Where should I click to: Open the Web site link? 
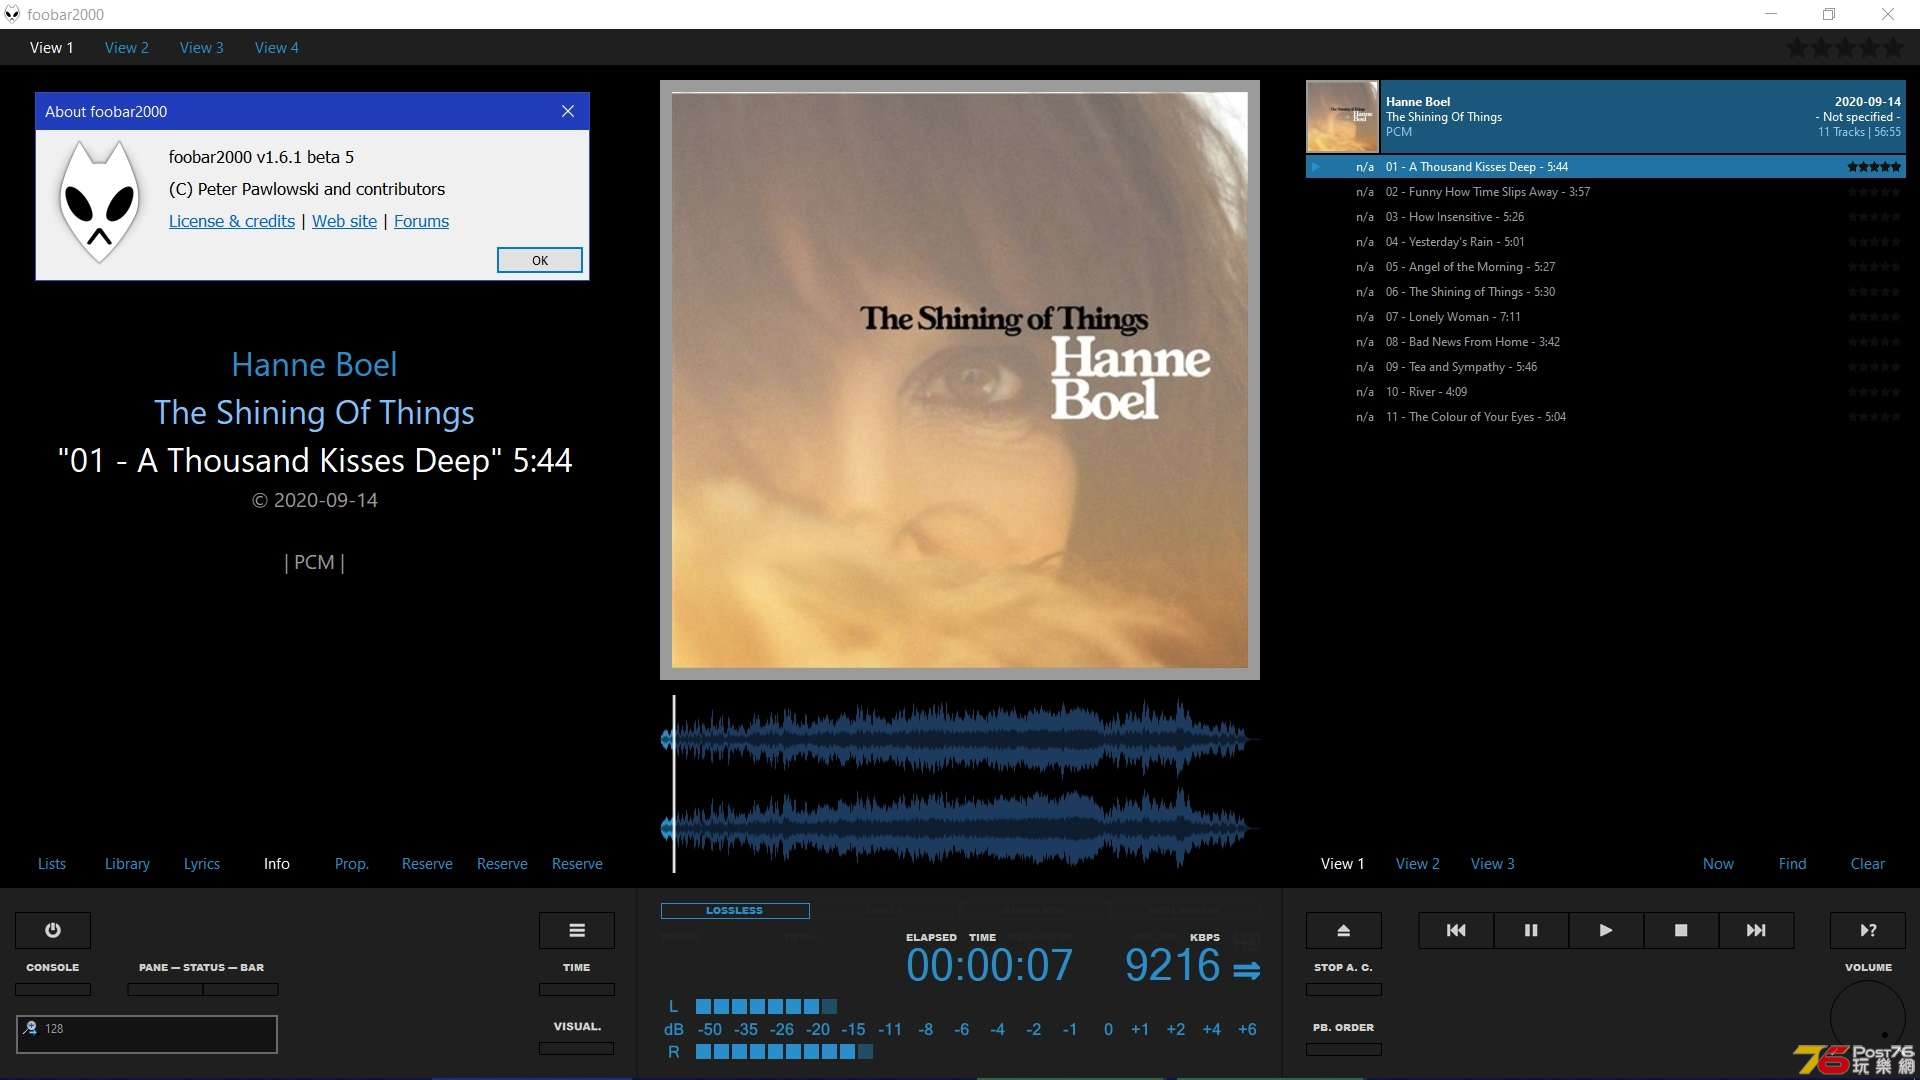pyautogui.click(x=344, y=221)
